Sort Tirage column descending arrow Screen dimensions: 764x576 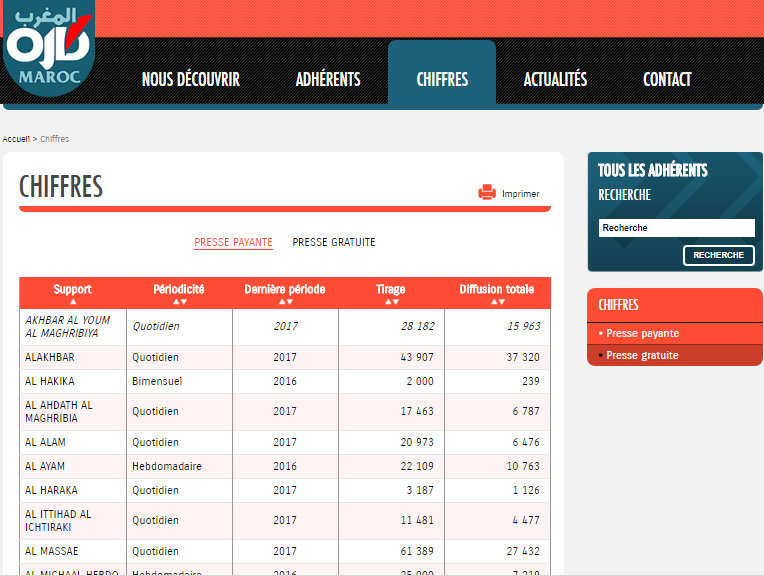(x=395, y=302)
